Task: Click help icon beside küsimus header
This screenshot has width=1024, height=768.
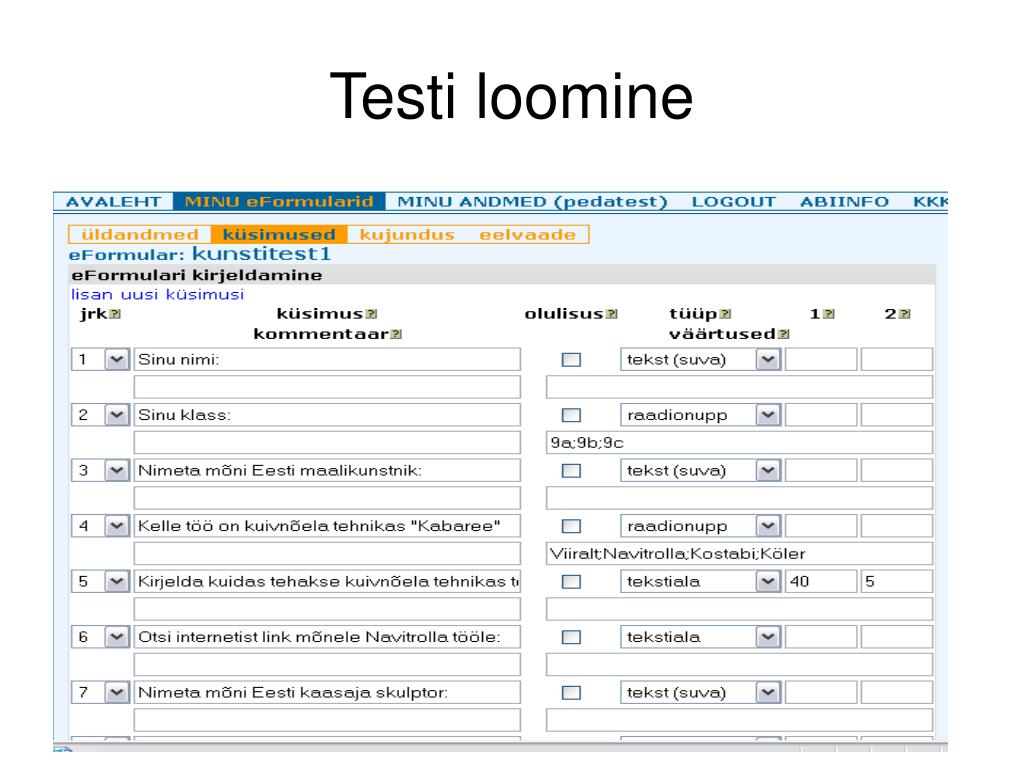Action: (372, 314)
